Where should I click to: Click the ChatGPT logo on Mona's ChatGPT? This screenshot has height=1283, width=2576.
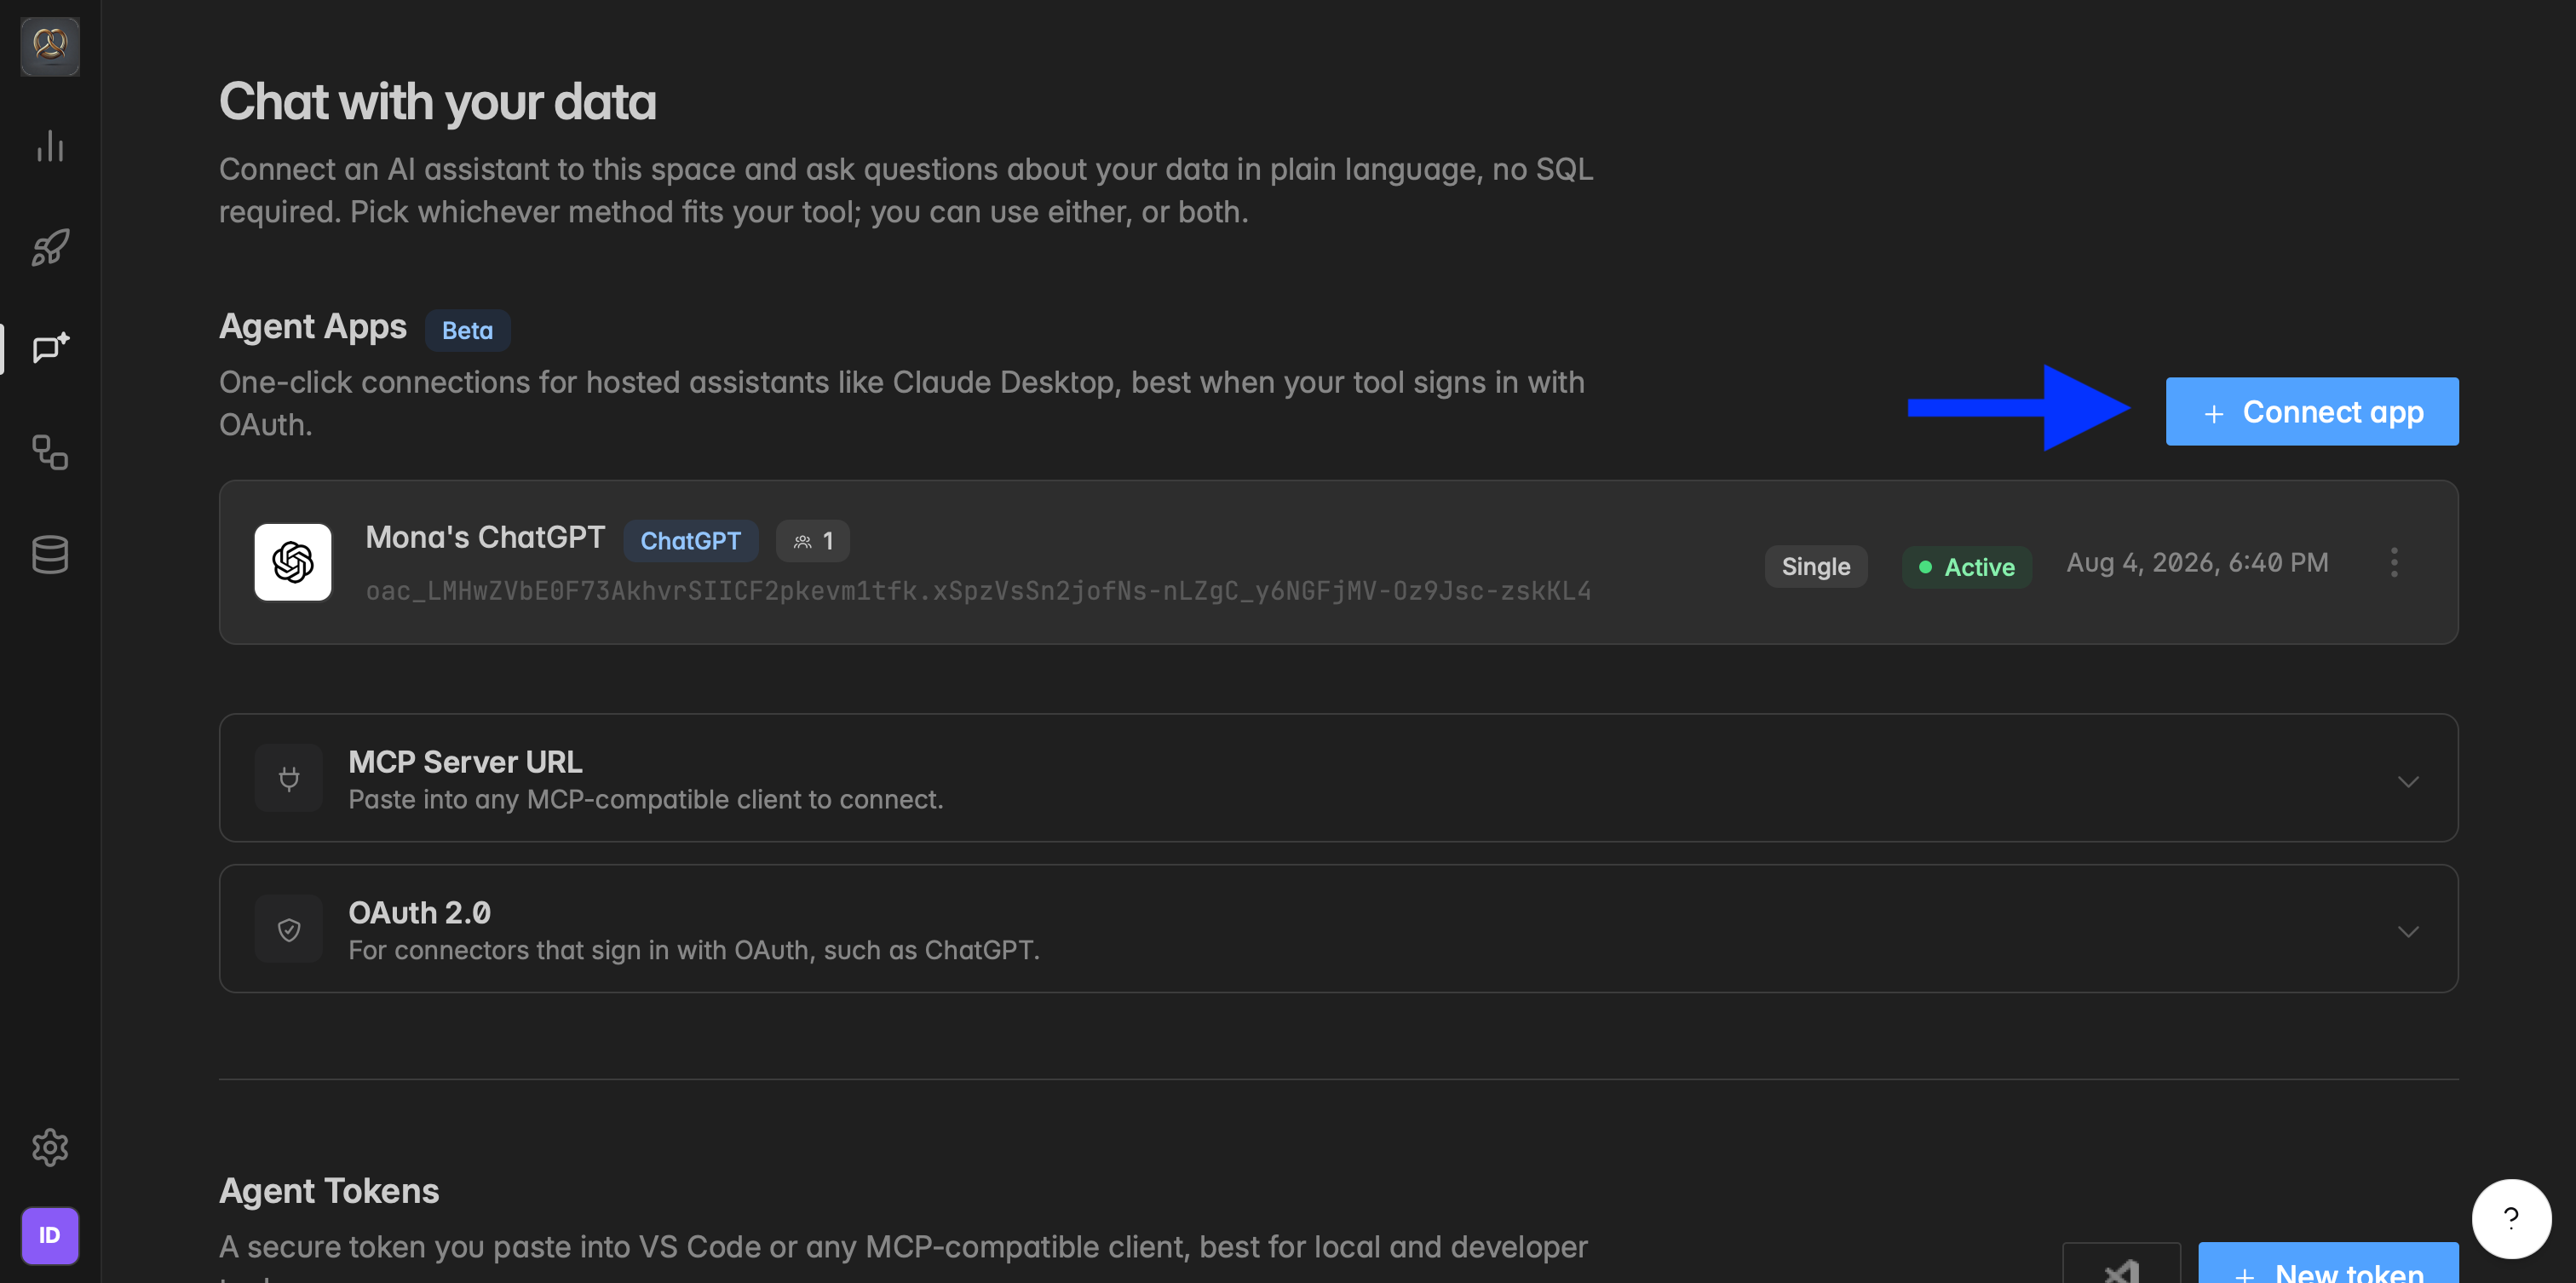[x=293, y=562]
